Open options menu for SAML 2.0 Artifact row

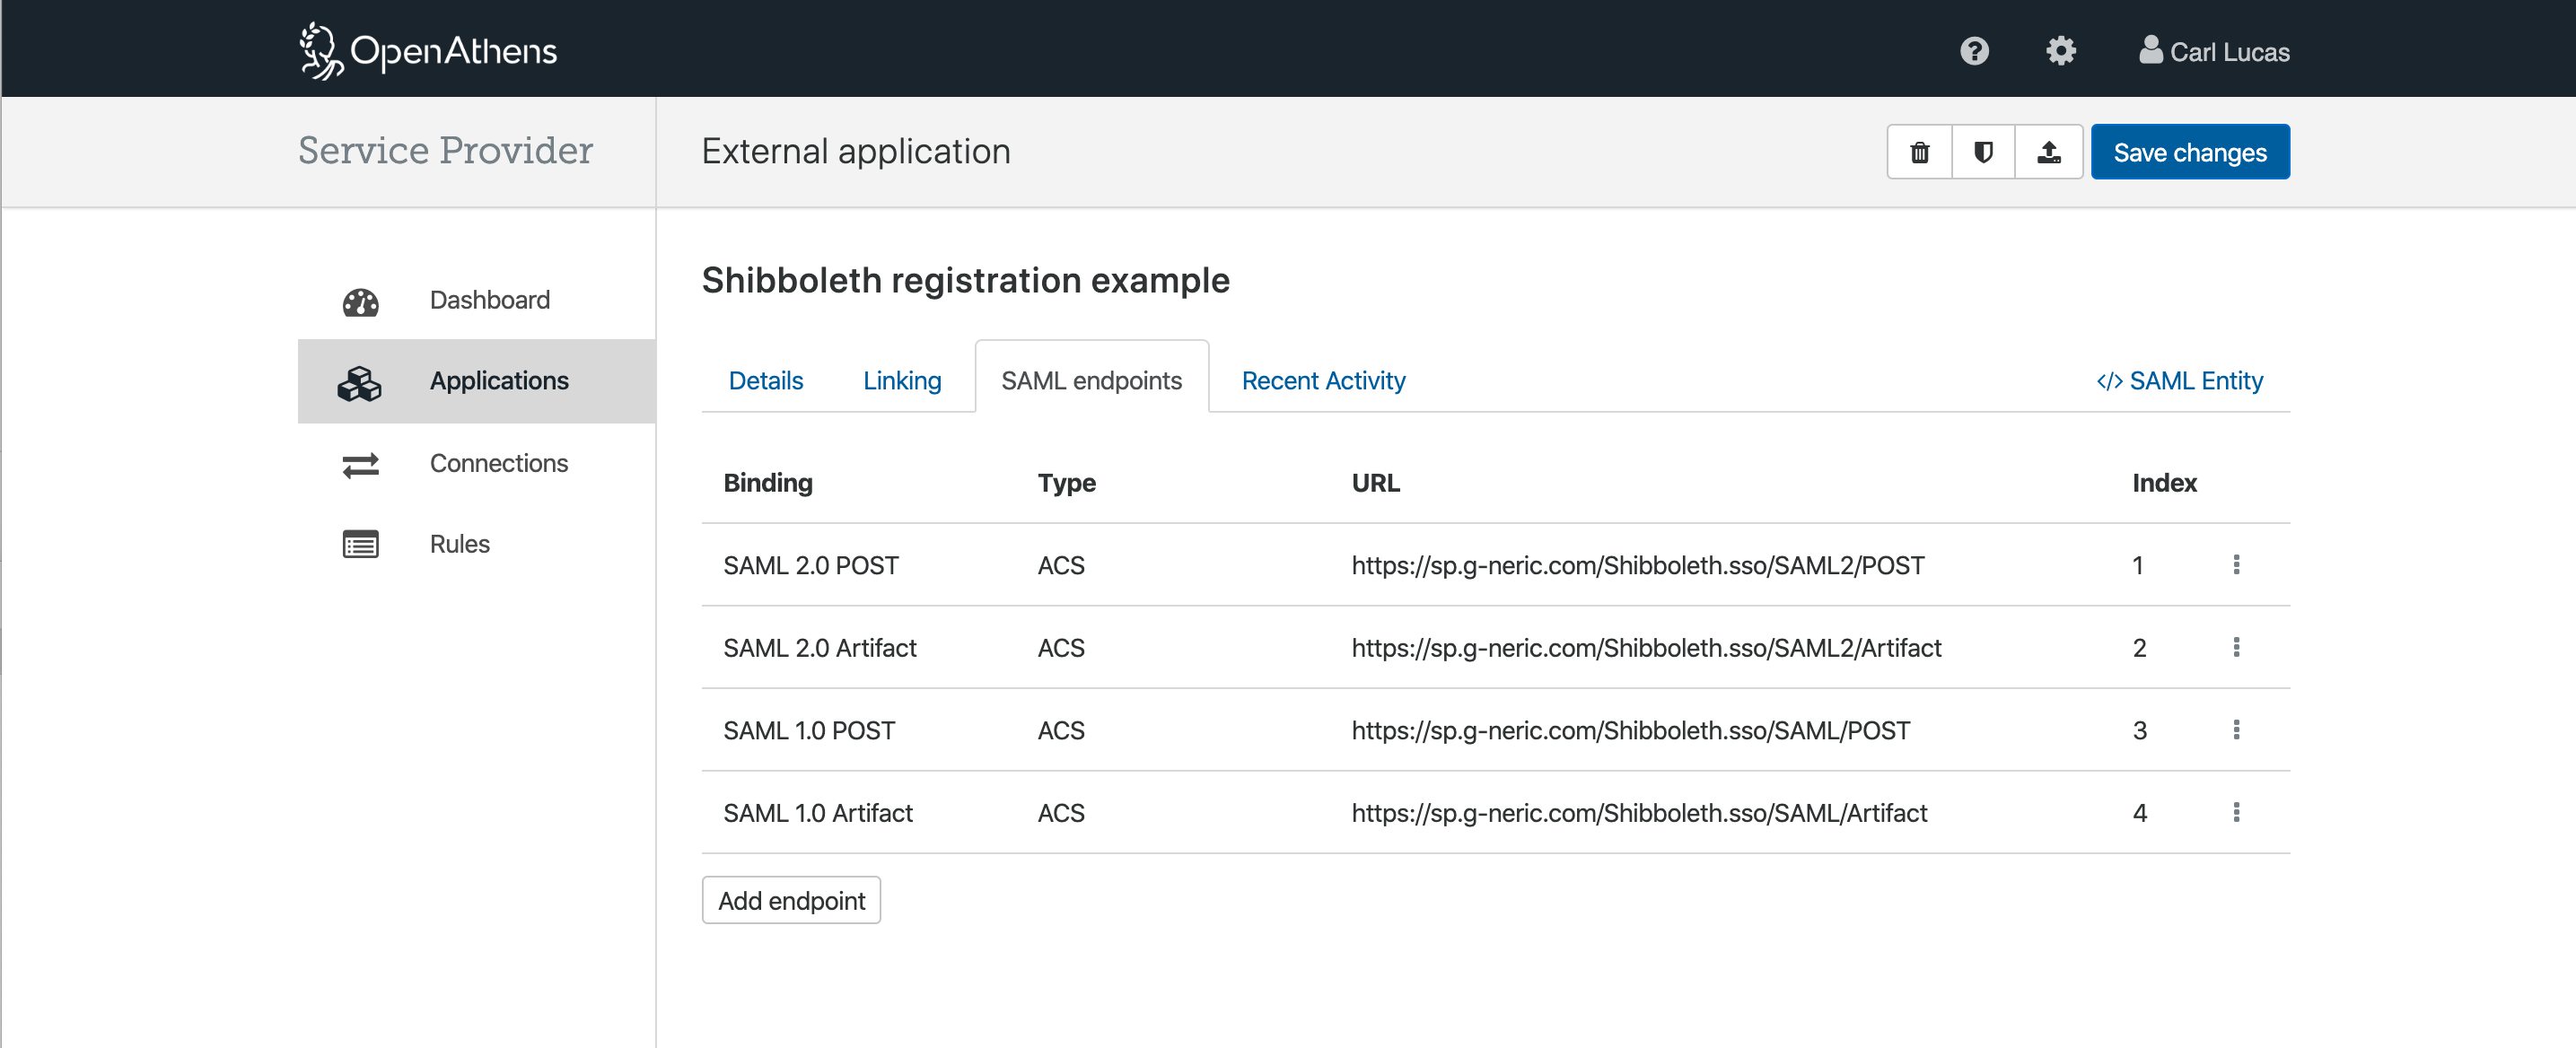click(x=2236, y=648)
